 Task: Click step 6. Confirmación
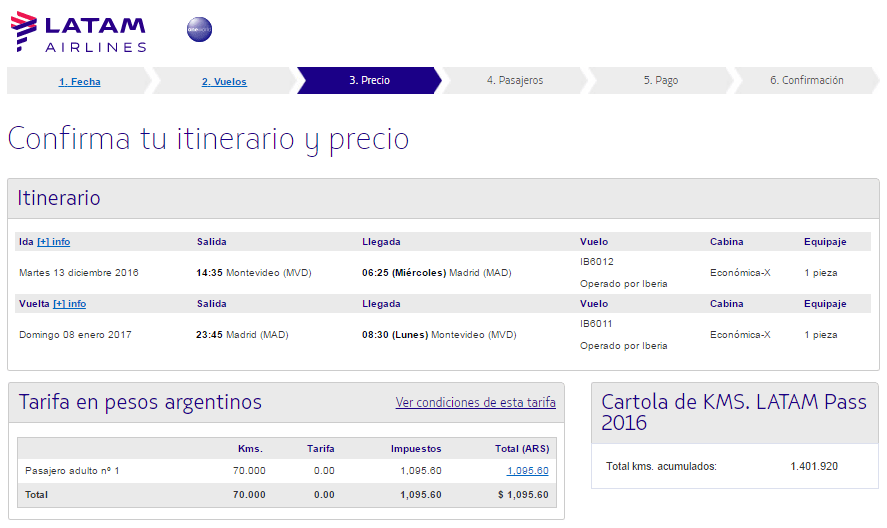coord(807,80)
